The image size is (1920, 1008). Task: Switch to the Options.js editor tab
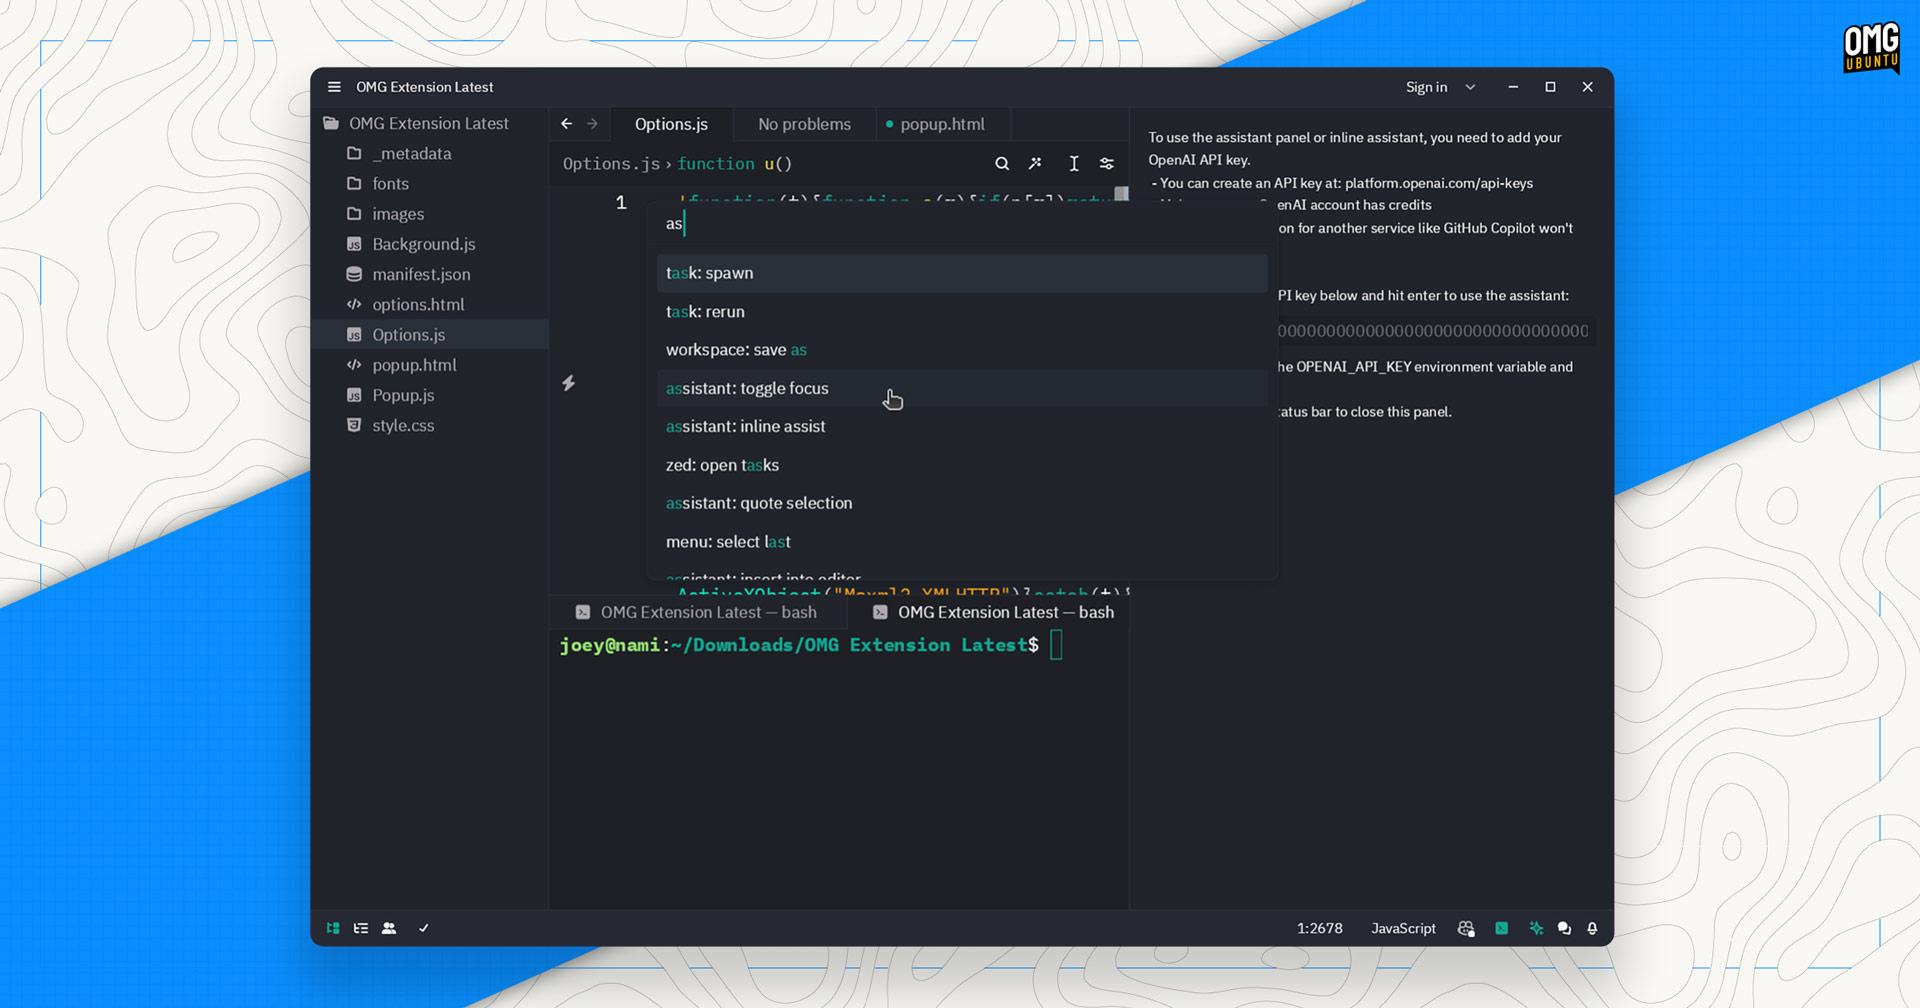coord(671,124)
